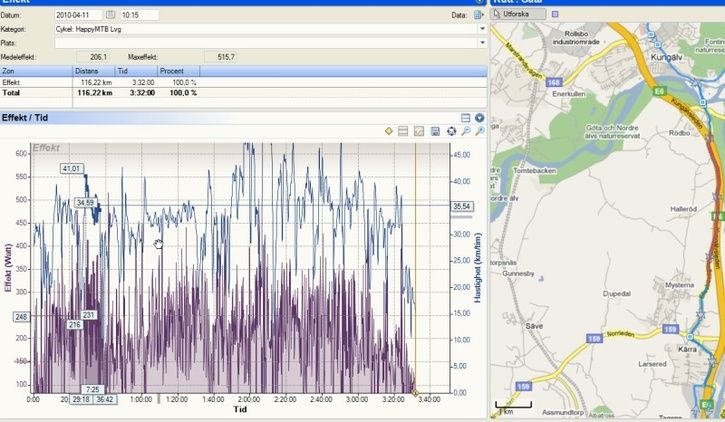Screen dimensions: 725x422
Task: Open the date picker calendar icon
Action: tap(110, 15)
